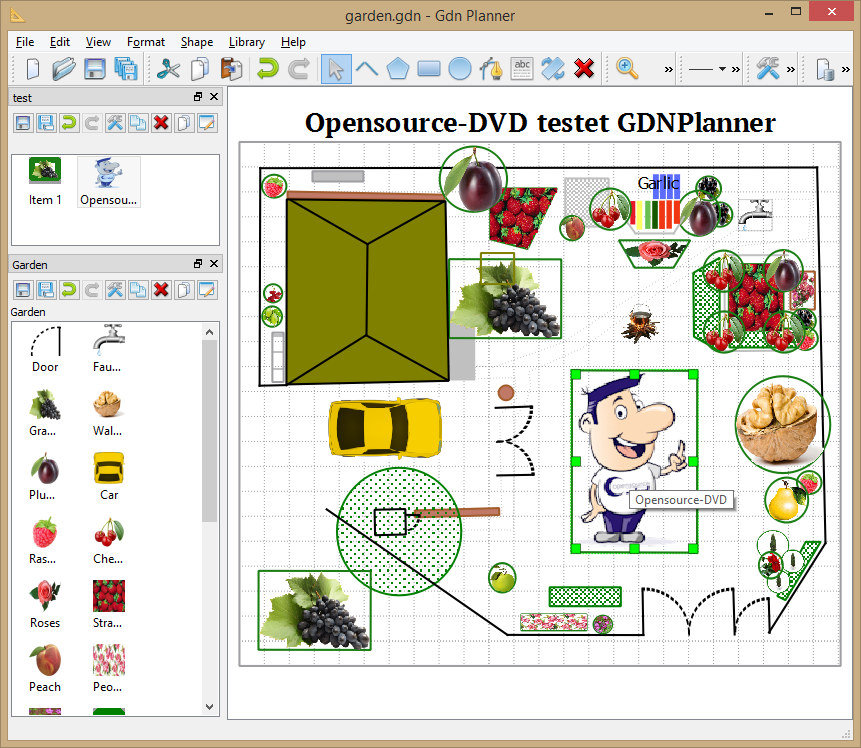
Task: Click the zoom magnifier icon
Action: tap(627, 69)
